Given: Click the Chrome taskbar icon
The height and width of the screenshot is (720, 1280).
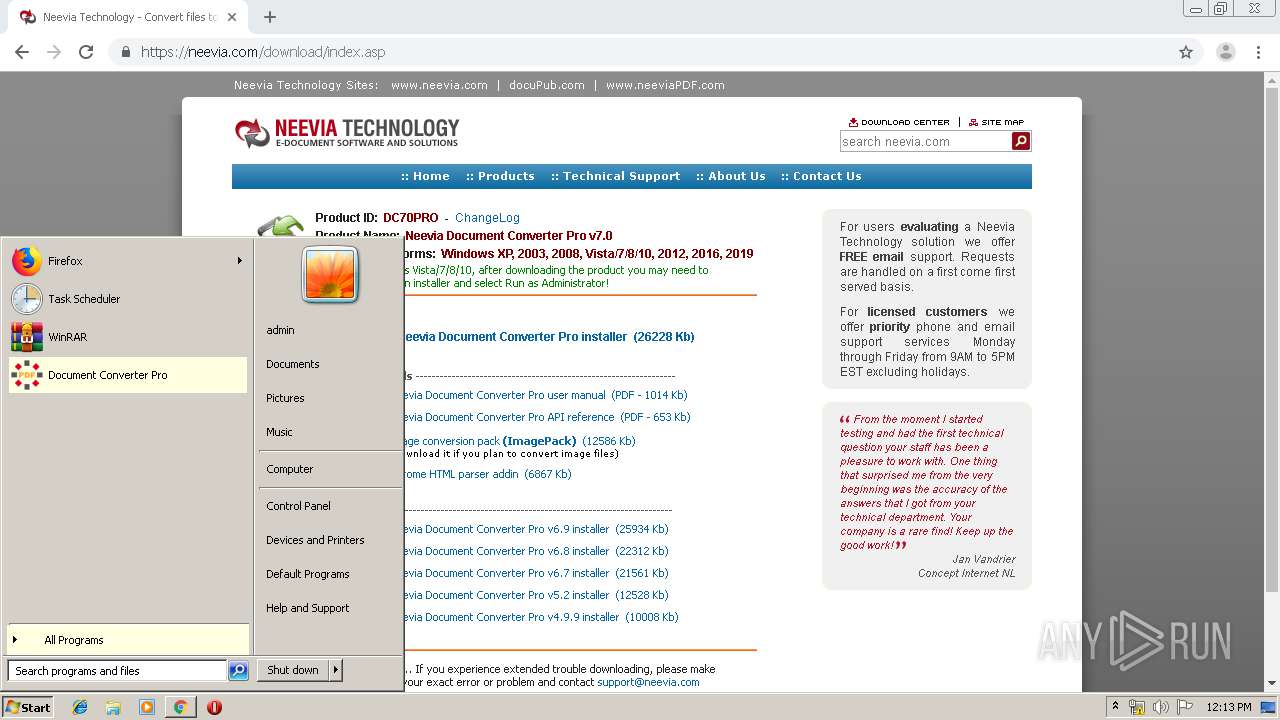Looking at the screenshot, I should [180, 707].
